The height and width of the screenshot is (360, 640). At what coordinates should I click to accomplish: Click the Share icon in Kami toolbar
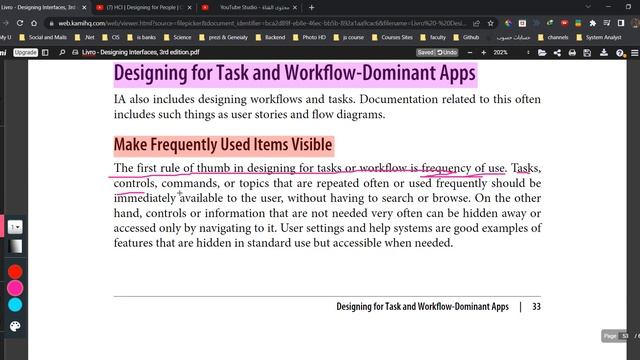557,53
